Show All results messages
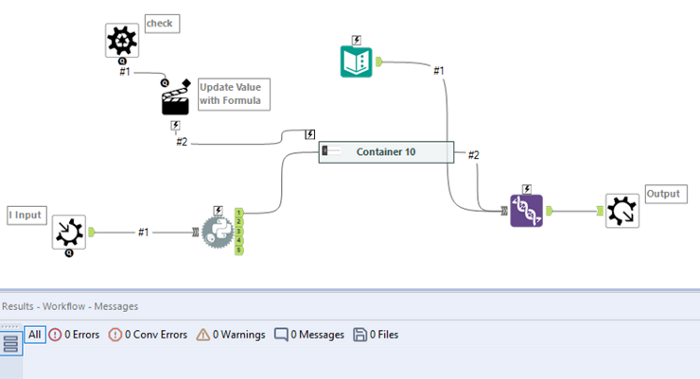This screenshot has height=379, width=700. pos(35,334)
